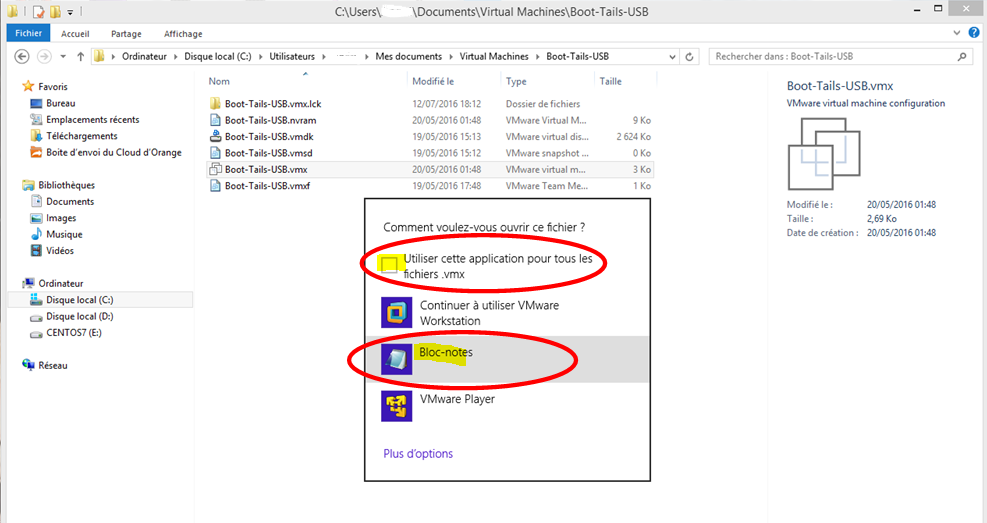Expand the chevron after Disque local (C:) breadcrumb
Screen dimensions: 987x523
[x=261, y=57]
